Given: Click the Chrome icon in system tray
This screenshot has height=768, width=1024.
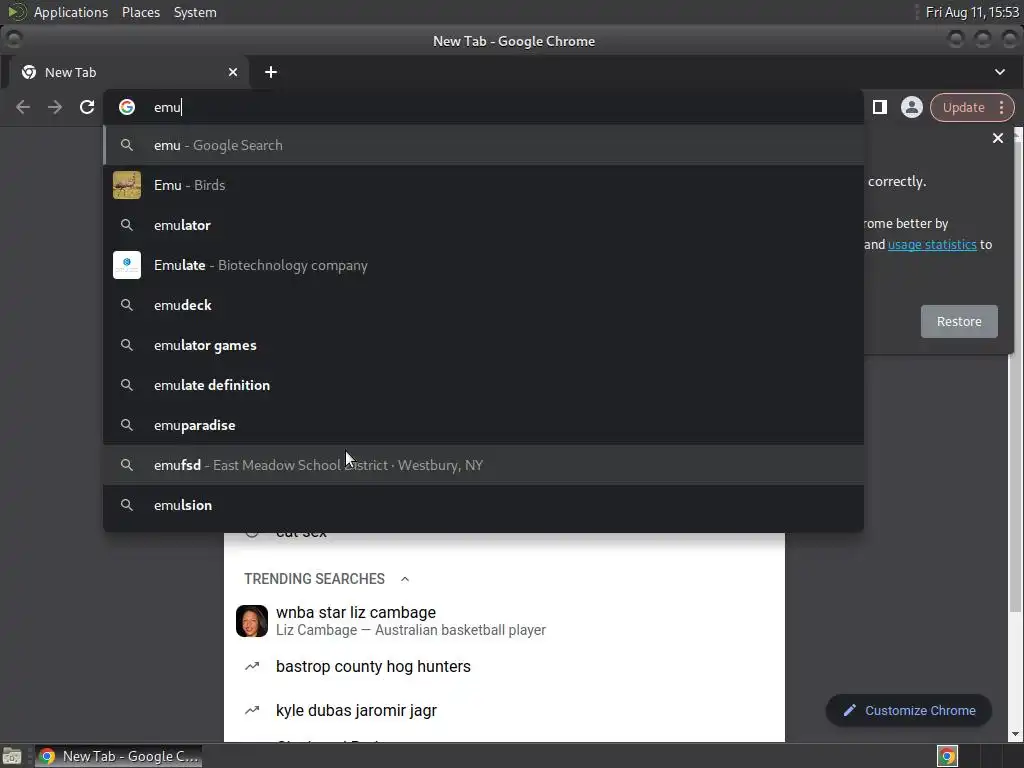Looking at the screenshot, I should point(948,756).
